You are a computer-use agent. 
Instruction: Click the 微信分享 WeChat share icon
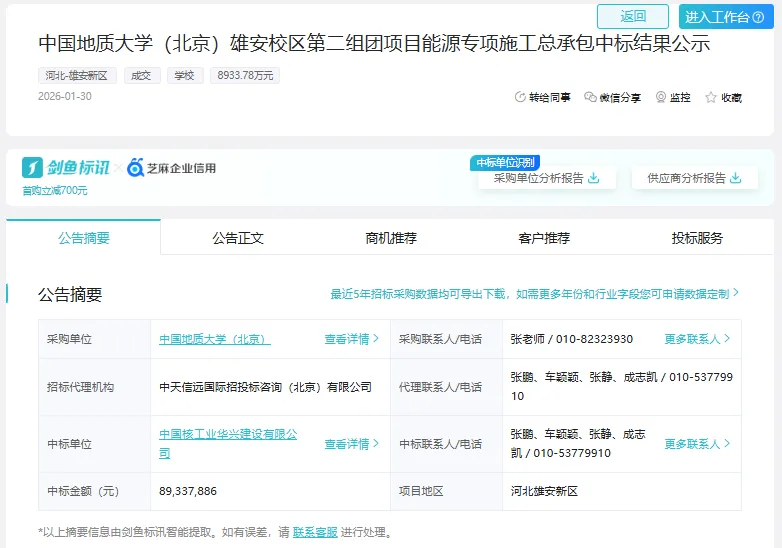(590, 98)
